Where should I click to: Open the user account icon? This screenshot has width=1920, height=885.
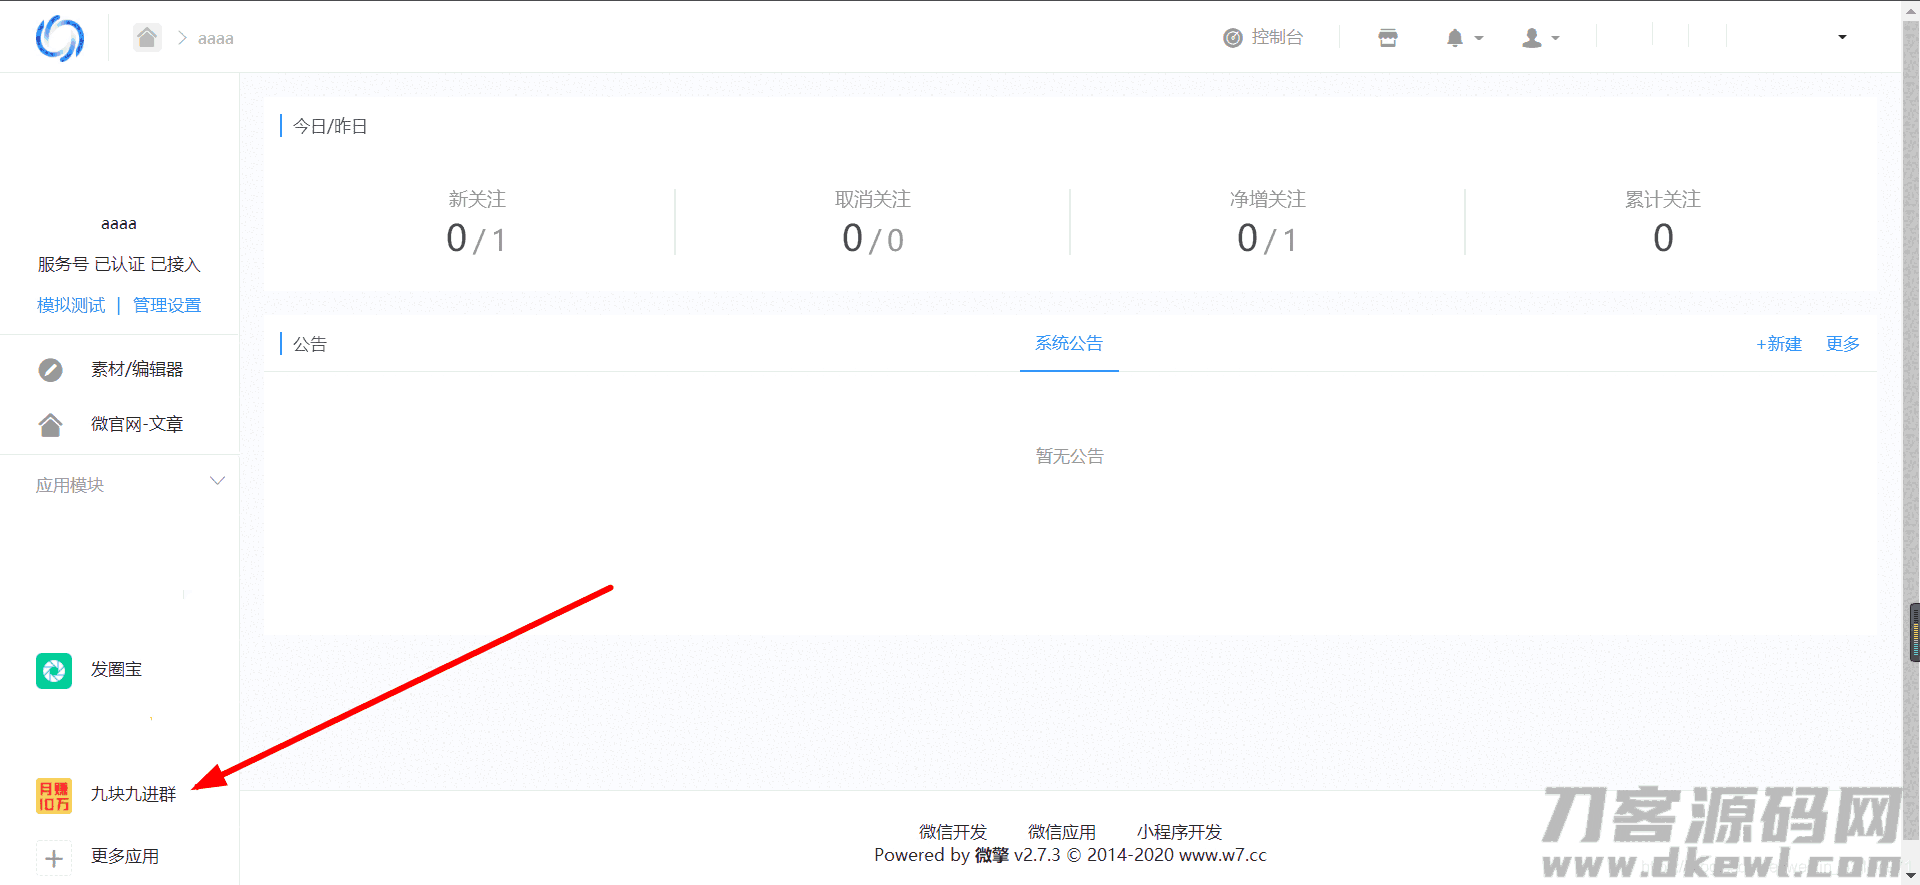point(1532,38)
